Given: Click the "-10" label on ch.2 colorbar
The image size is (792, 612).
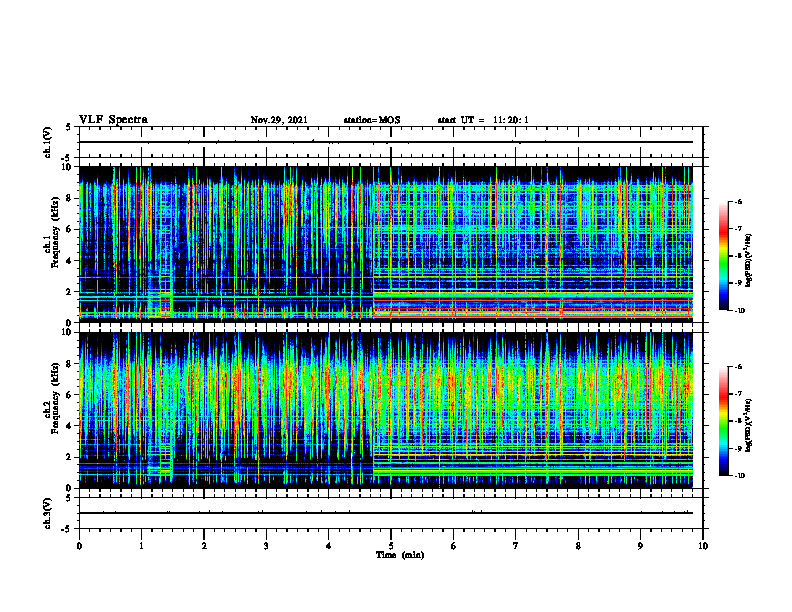Looking at the screenshot, I should (739, 476).
